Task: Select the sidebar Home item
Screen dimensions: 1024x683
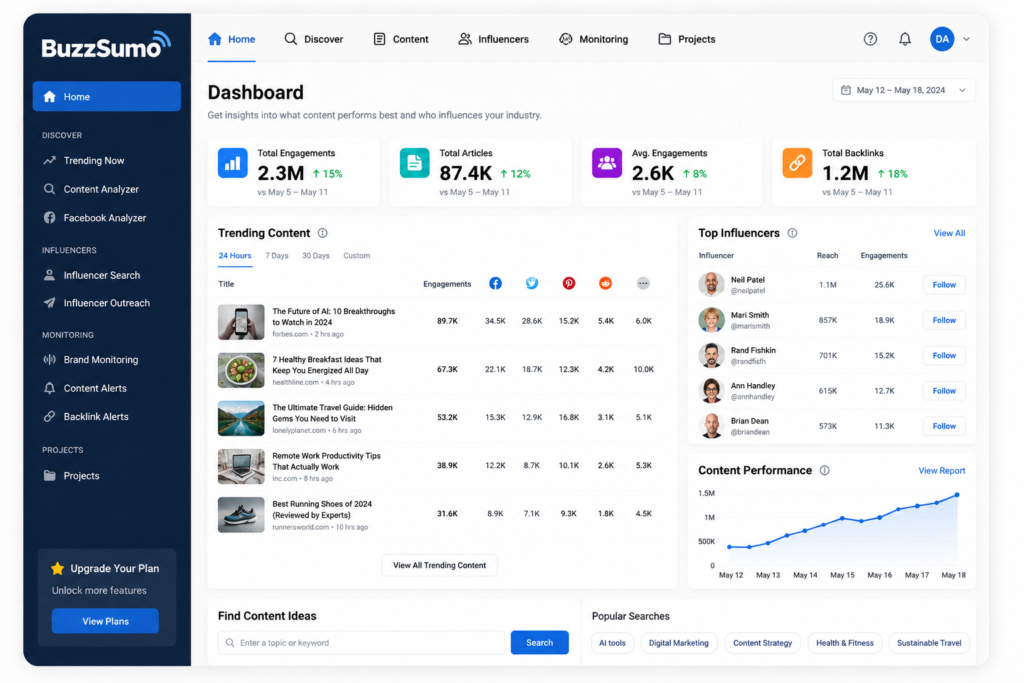Action: pos(106,97)
